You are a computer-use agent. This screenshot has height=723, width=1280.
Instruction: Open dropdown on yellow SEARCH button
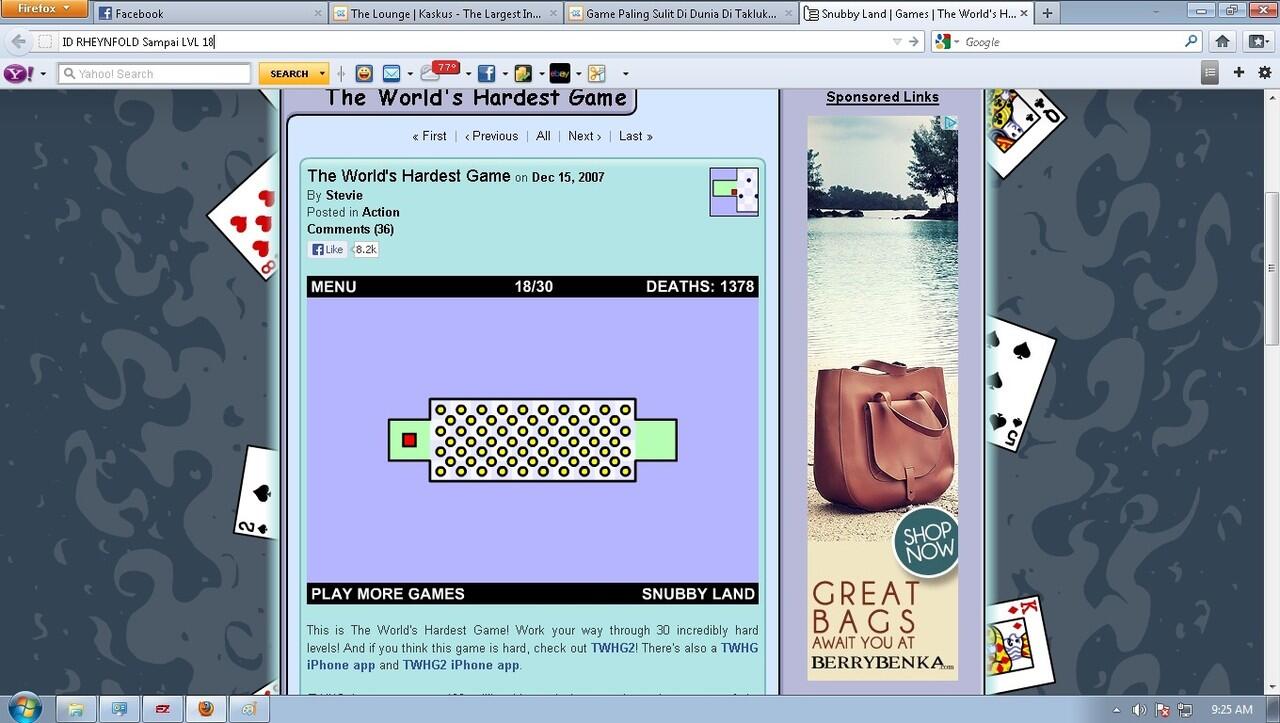tap(322, 74)
